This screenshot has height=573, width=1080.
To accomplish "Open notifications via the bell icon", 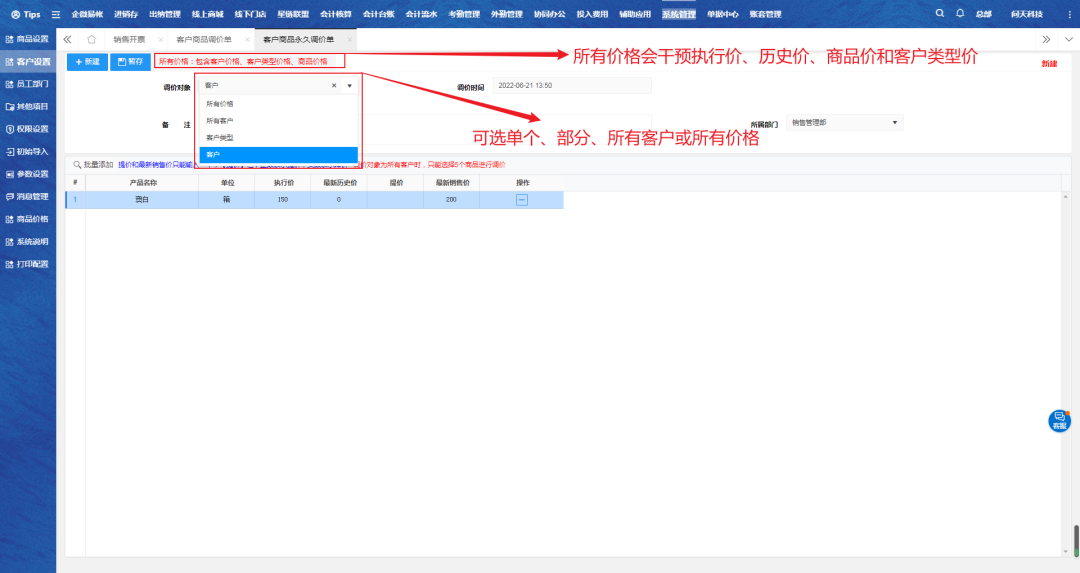I will pos(960,14).
